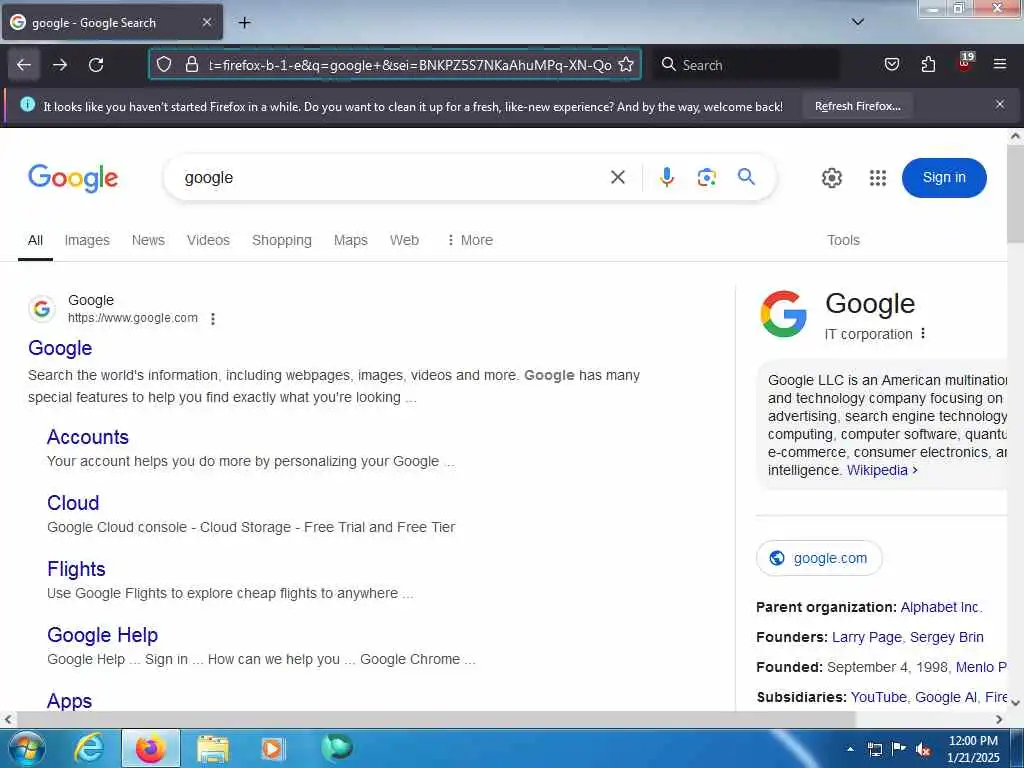Image resolution: width=1024 pixels, height=768 pixels.
Task: Open the Apps sitelink
Action: coord(69,701)
